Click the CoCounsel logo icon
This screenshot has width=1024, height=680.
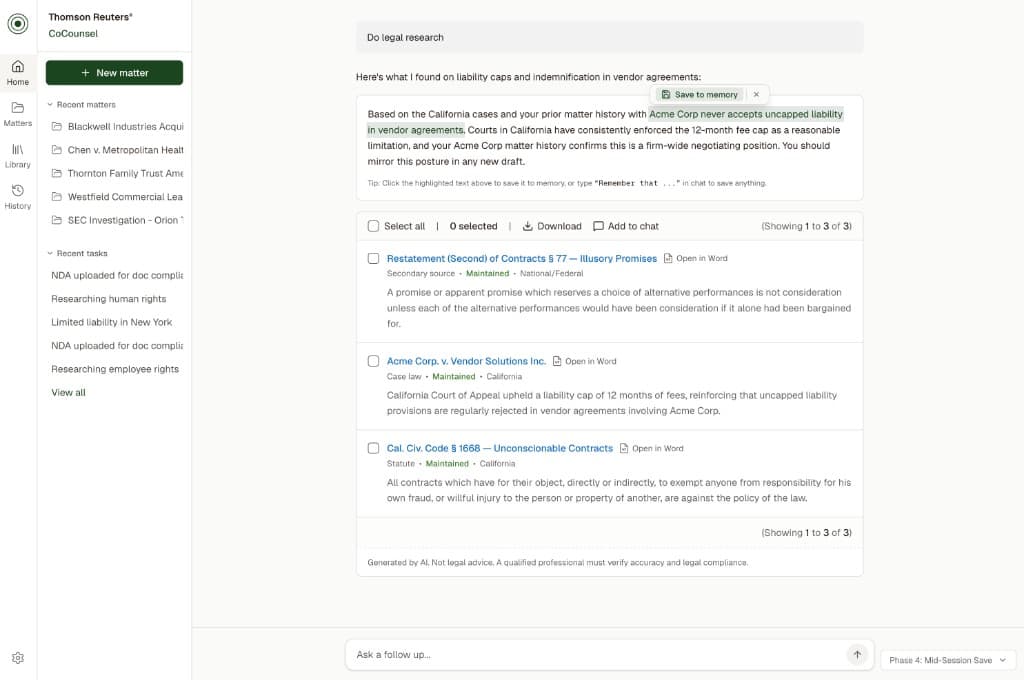click(x=18, y=24)
